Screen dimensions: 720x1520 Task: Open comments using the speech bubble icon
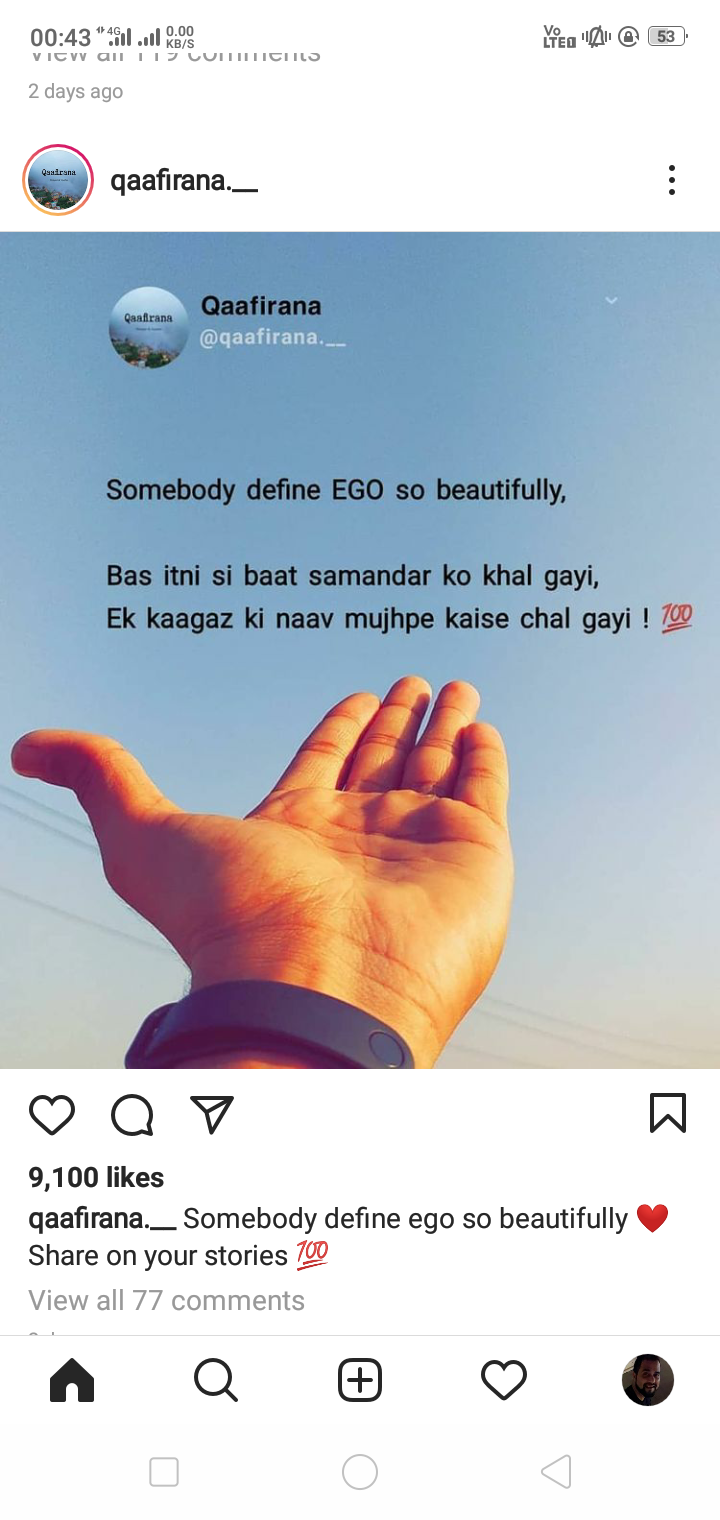132,1114
